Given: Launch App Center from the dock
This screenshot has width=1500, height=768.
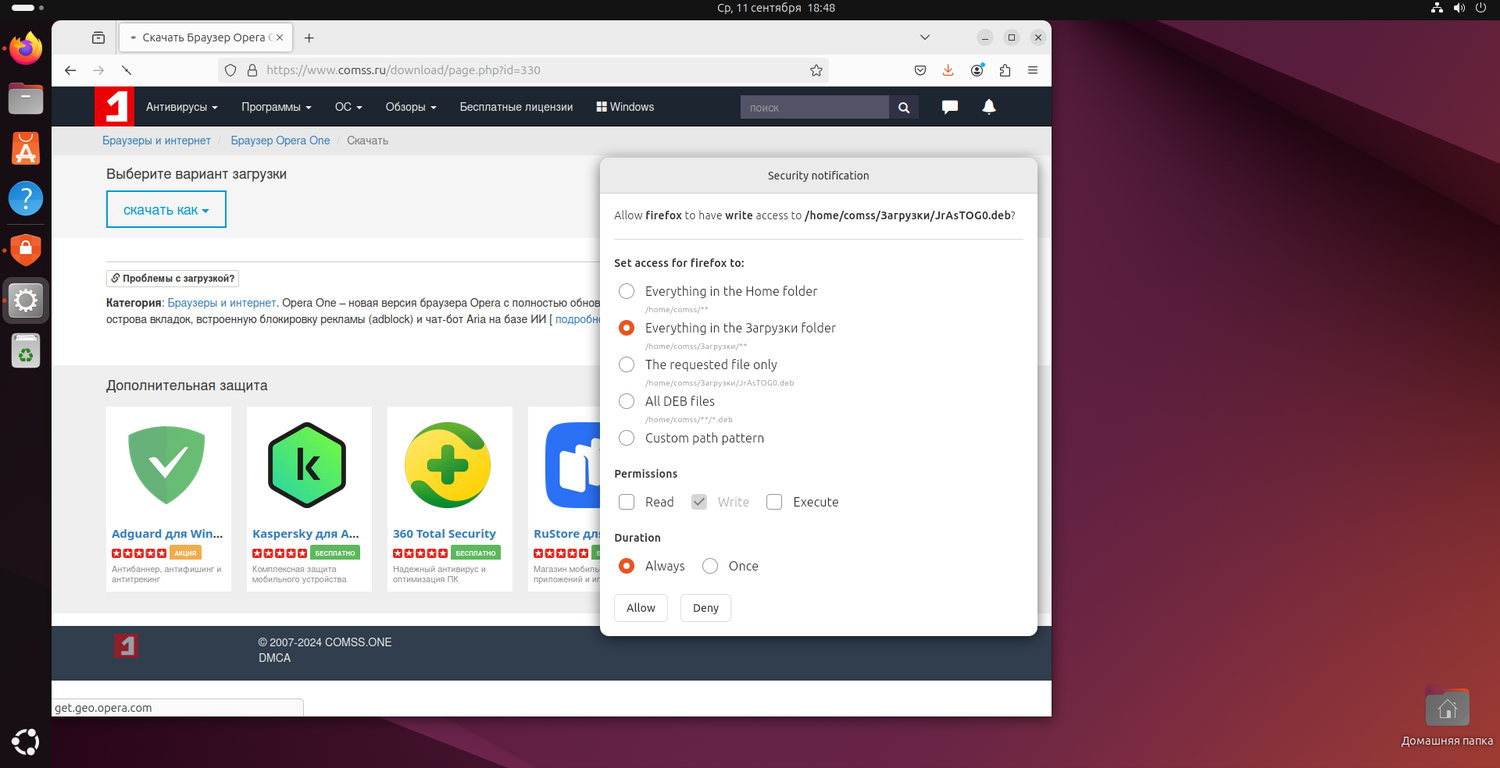Looking at the screenshot, I should click(26, 148).
